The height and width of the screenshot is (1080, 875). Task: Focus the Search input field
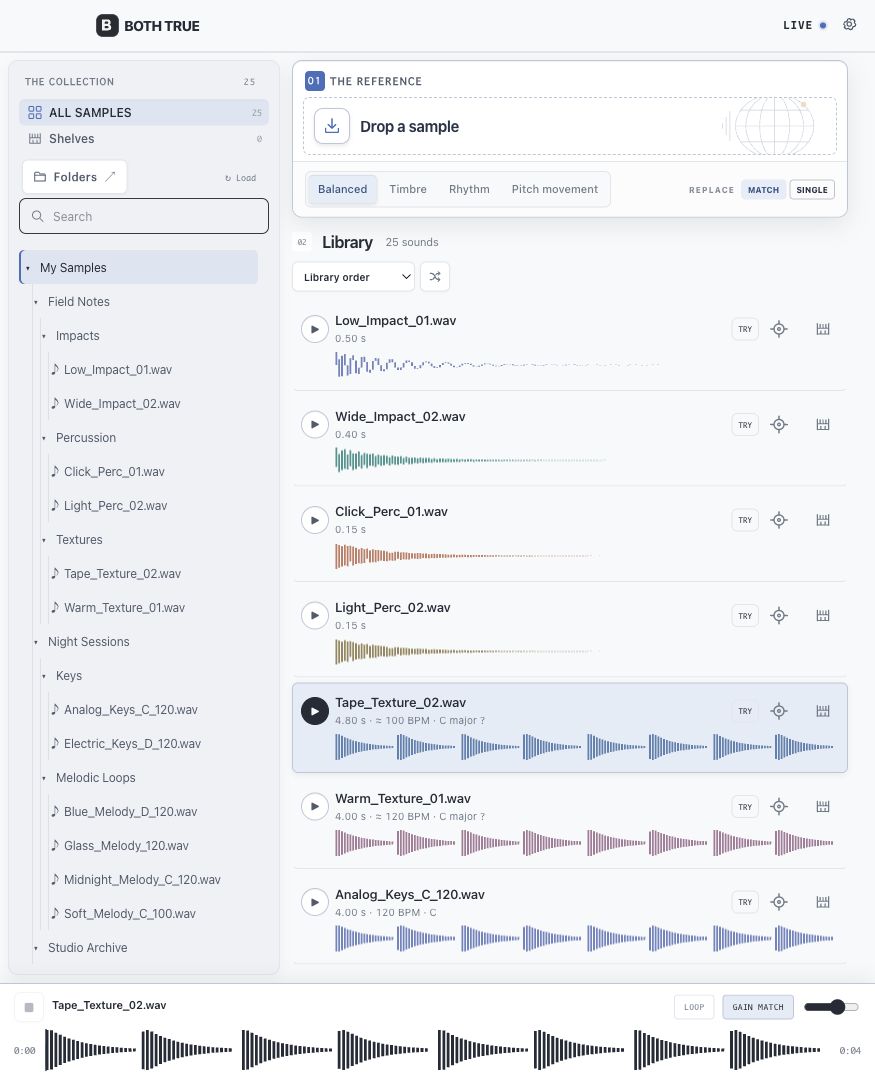[144, 216]
